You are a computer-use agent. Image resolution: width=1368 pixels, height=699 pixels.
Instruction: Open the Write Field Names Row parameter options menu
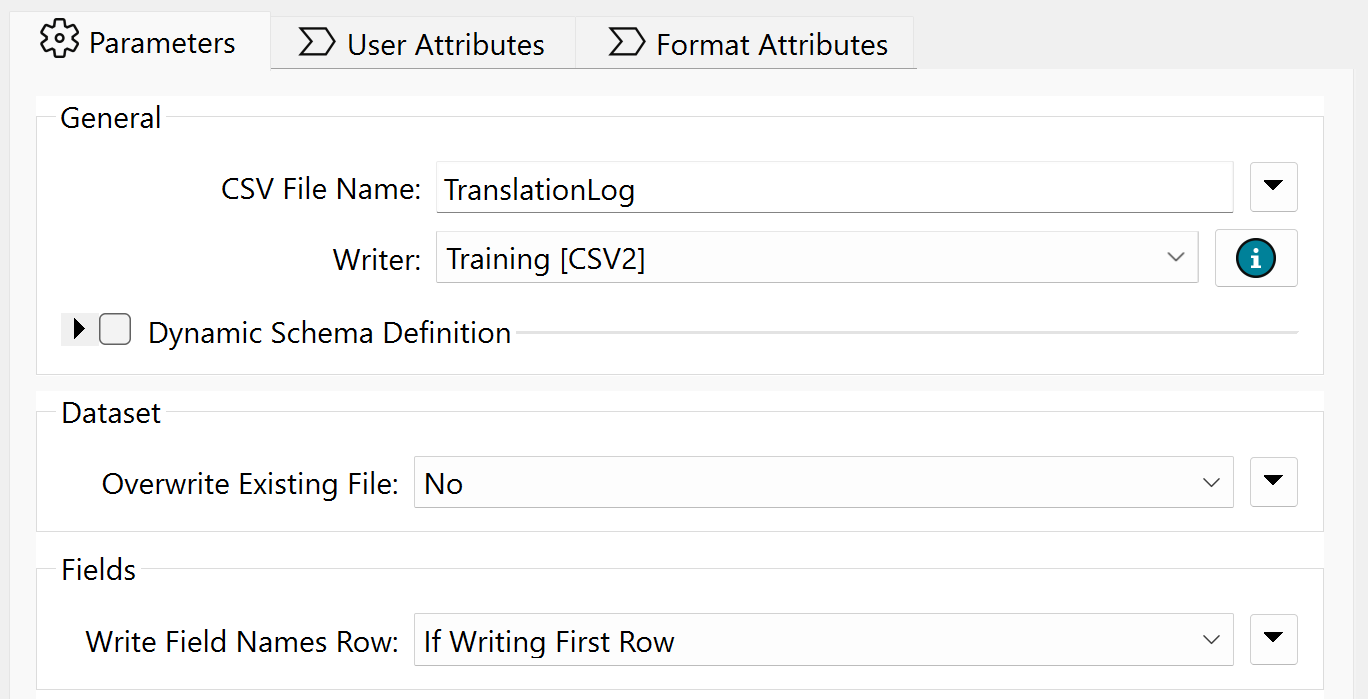1273,639
